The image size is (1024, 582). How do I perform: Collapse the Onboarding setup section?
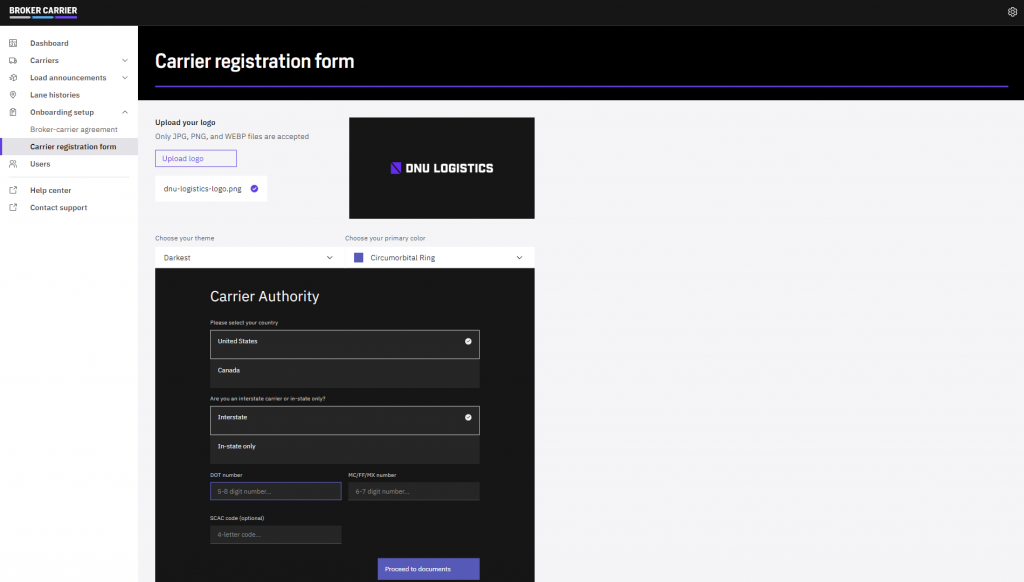coord(125,112)
